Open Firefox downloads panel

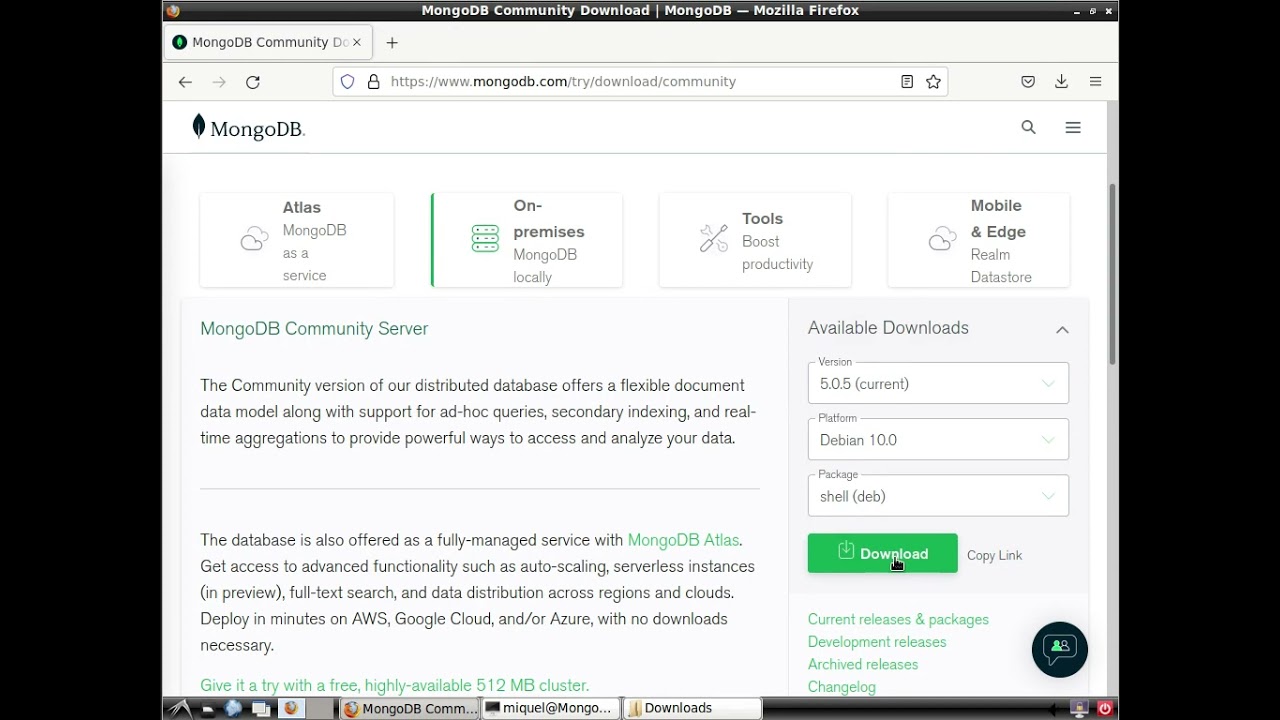(x=1062, y=82)
